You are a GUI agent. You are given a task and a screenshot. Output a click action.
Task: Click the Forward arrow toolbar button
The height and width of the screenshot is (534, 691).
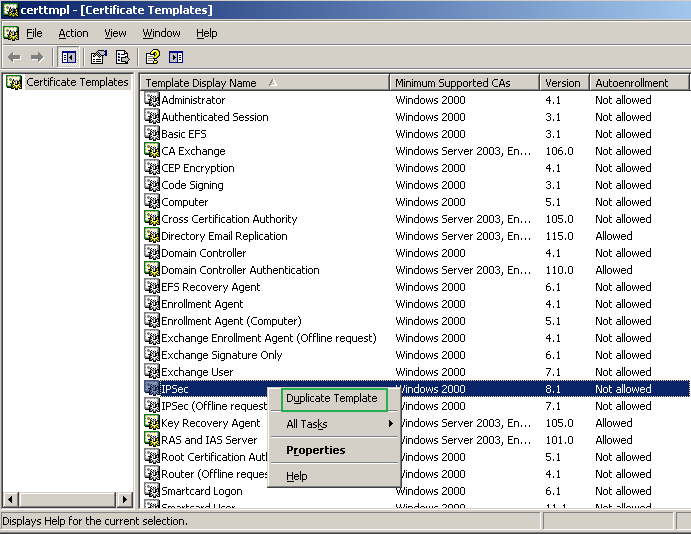tap(37, 57)
